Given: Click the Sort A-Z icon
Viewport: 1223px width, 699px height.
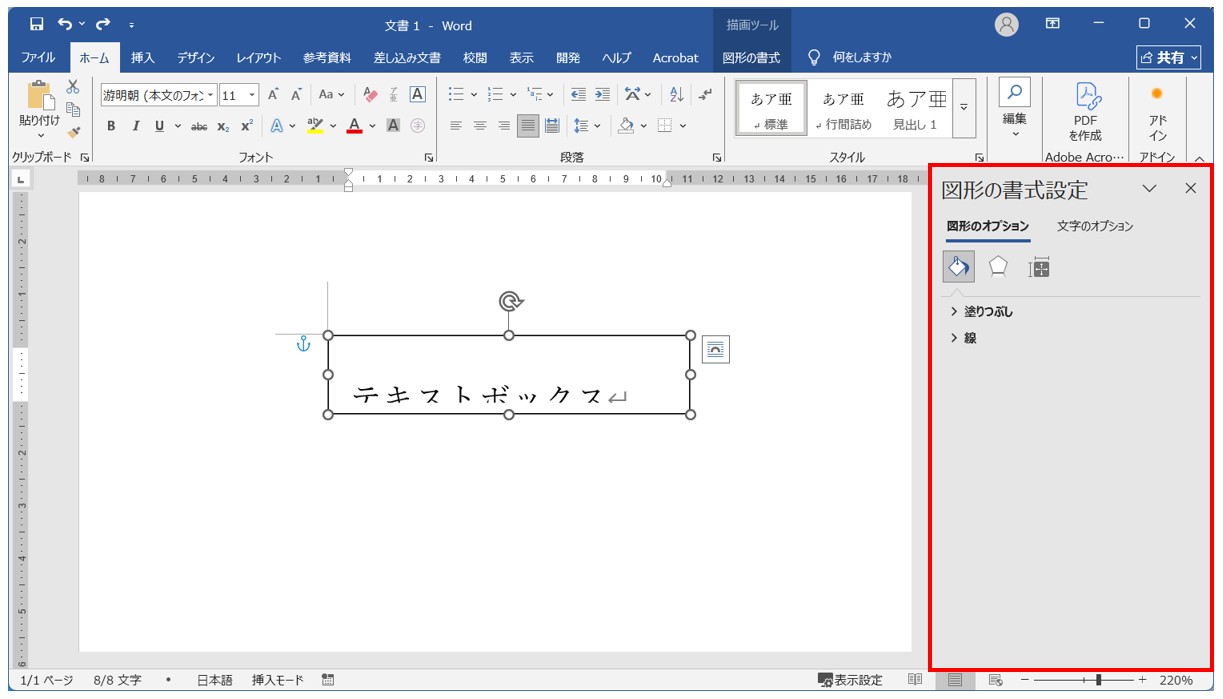Looking at the screenshot, I should pos(677,95).
